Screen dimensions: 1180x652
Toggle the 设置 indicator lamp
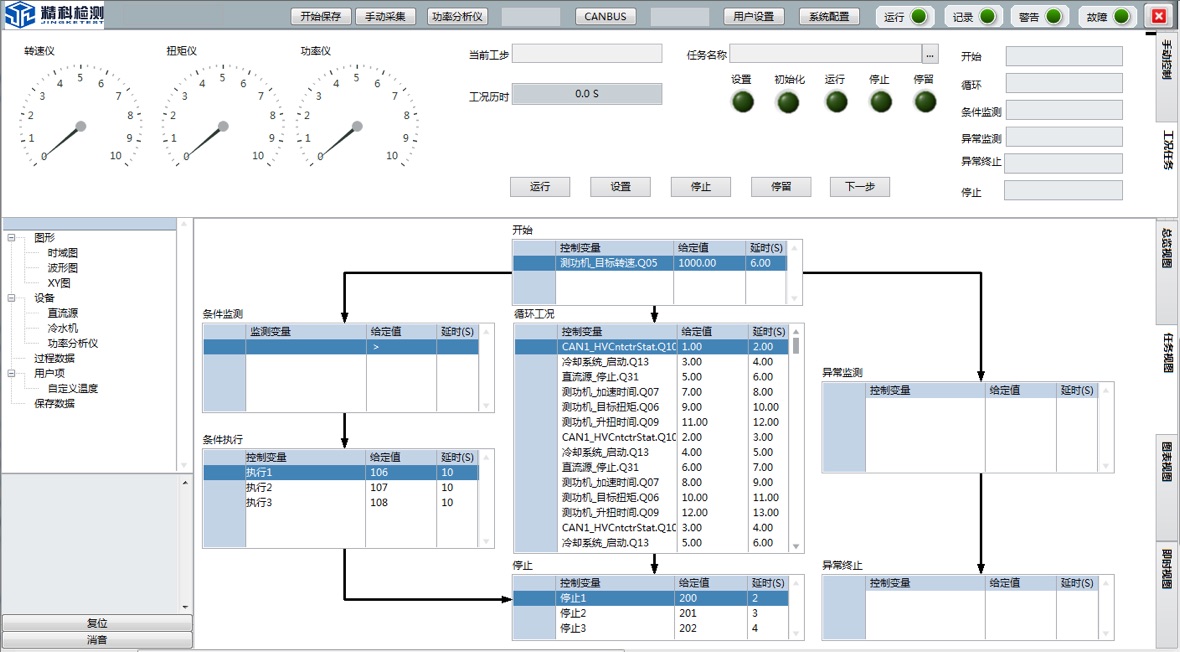point(743,101)
